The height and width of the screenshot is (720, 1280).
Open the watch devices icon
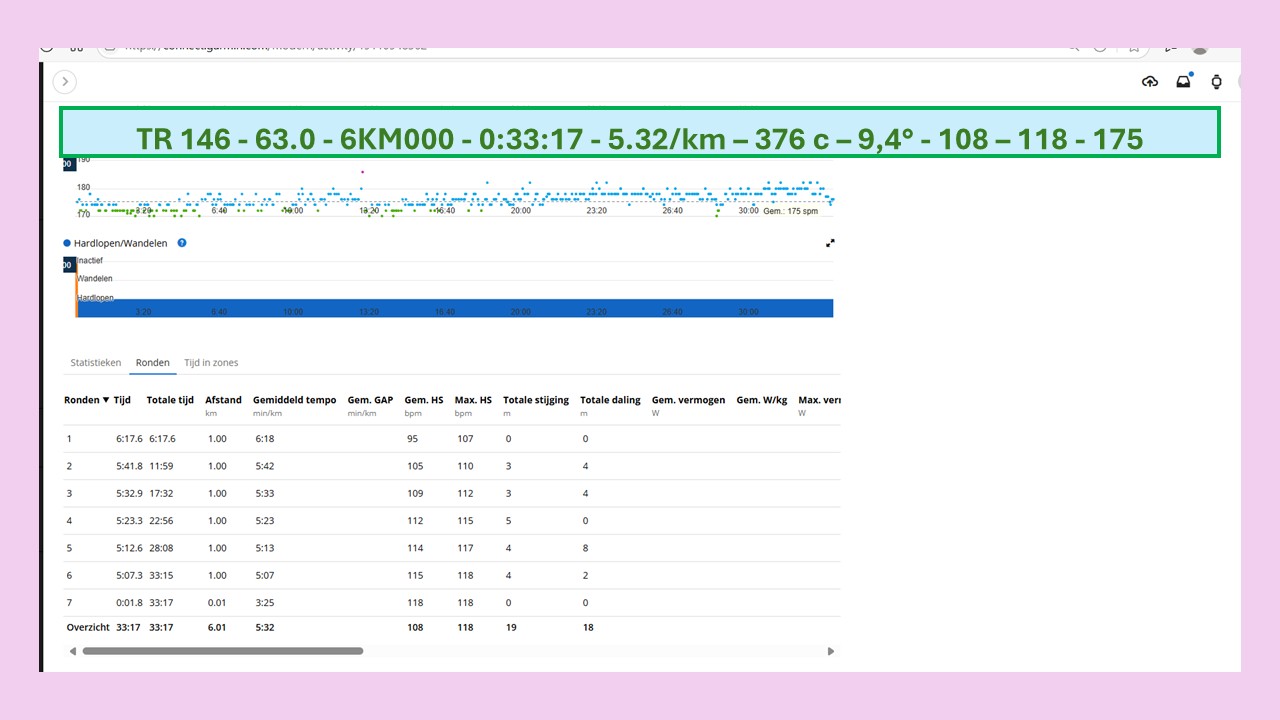pos(1217,82)
